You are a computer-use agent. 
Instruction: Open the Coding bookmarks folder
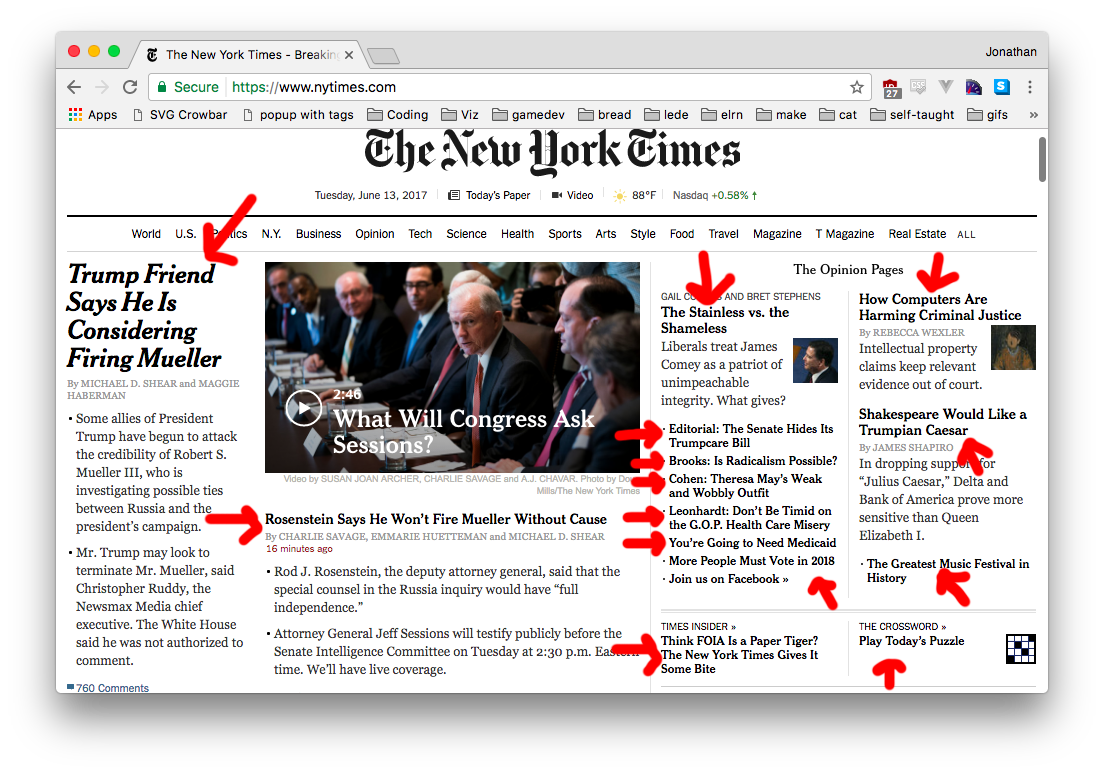coord(398,115)
